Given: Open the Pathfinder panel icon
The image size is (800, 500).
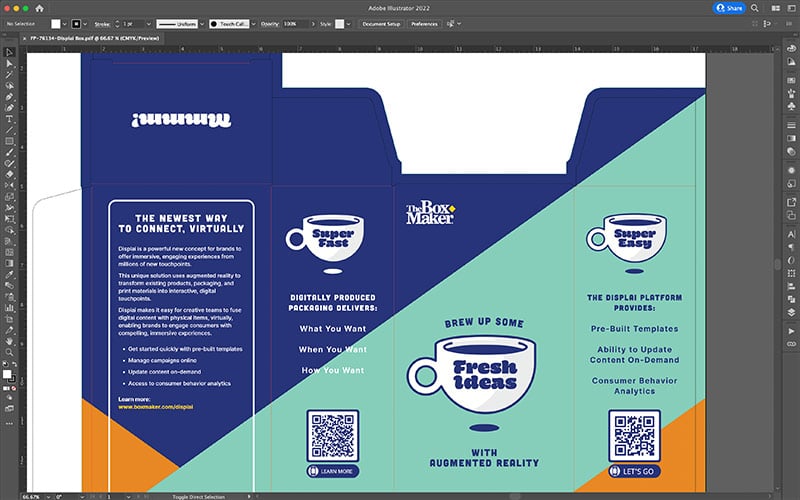Looking at the screenshot, I should [x=791, y=299].
